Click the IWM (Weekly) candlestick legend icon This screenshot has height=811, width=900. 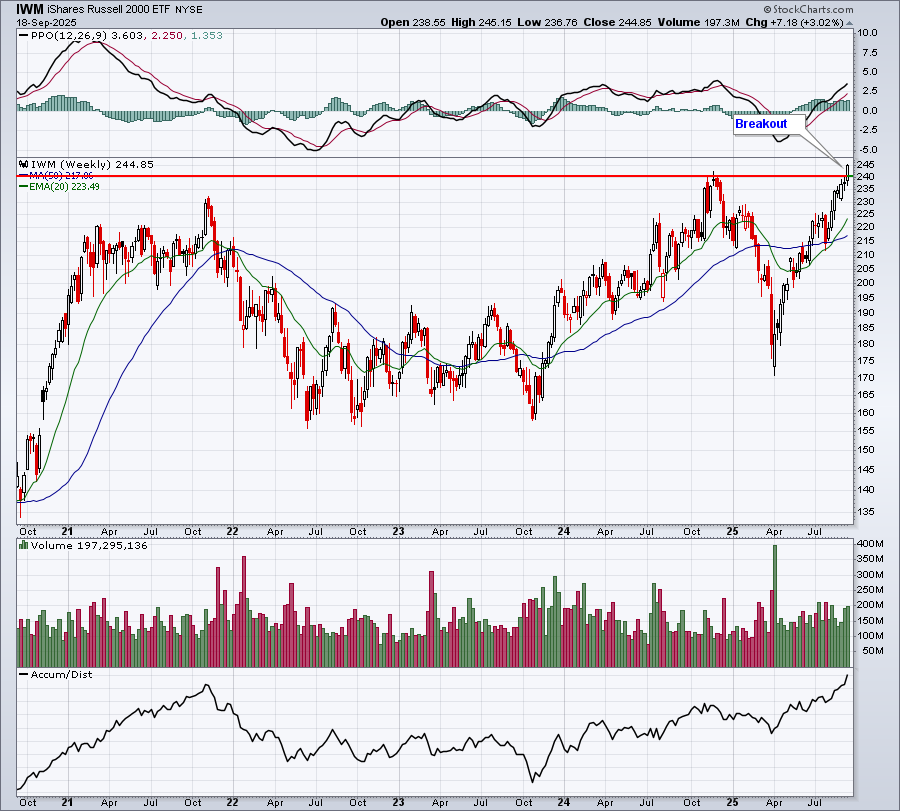point(24,164)
